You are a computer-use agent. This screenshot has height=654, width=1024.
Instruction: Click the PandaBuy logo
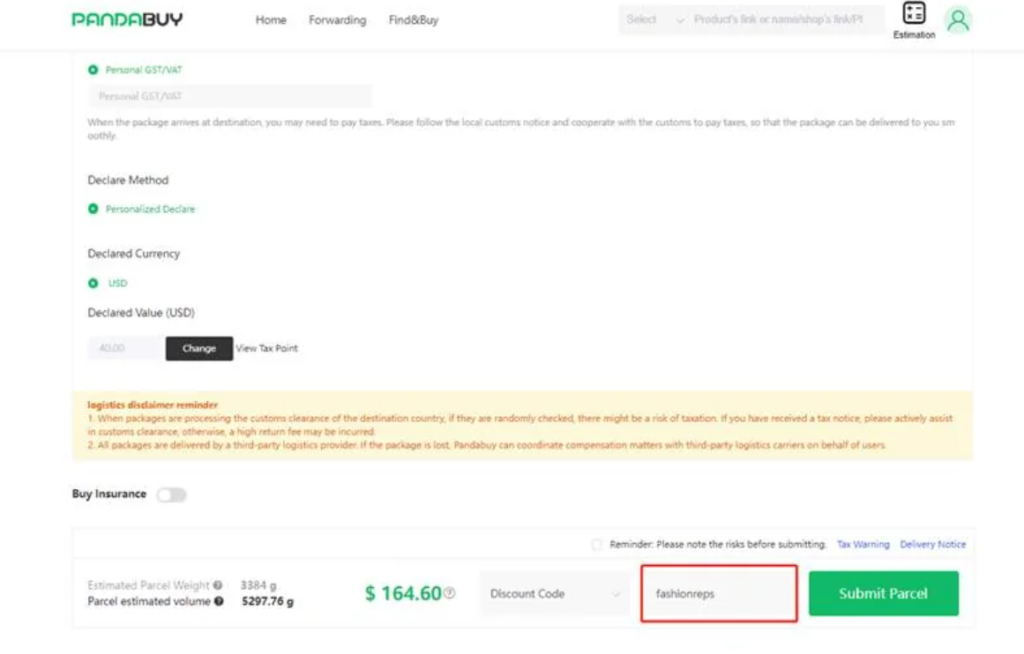[x=127, y=20]
